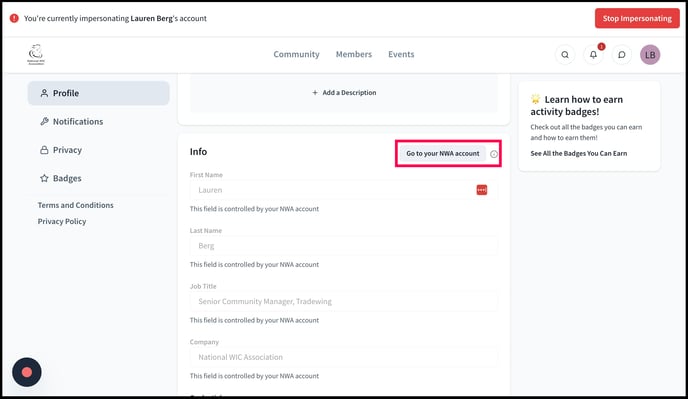Screen dimensions: 688x399
Task: Open the notifications bell icon
Action: point(593,55)
